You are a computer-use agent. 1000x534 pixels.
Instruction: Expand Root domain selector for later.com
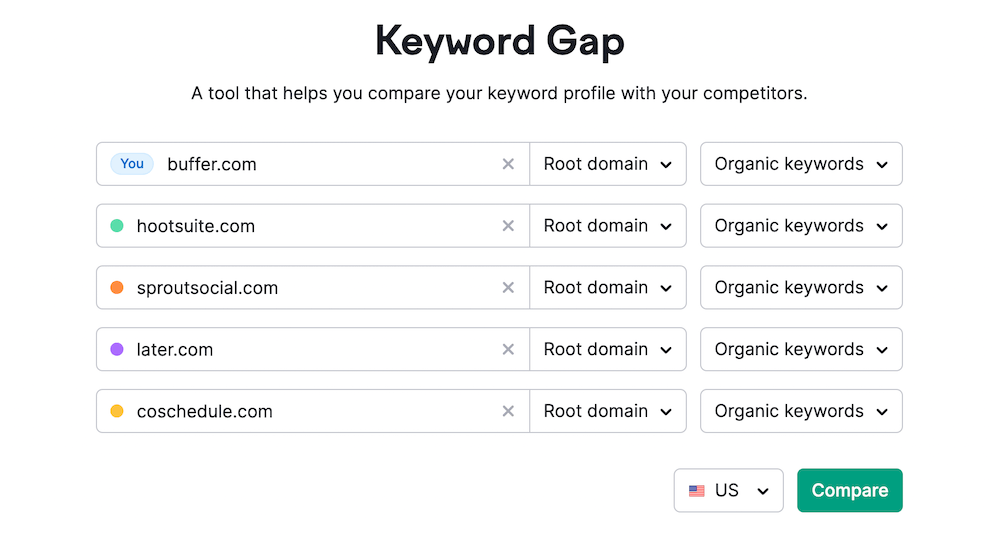tap(608, 350)
